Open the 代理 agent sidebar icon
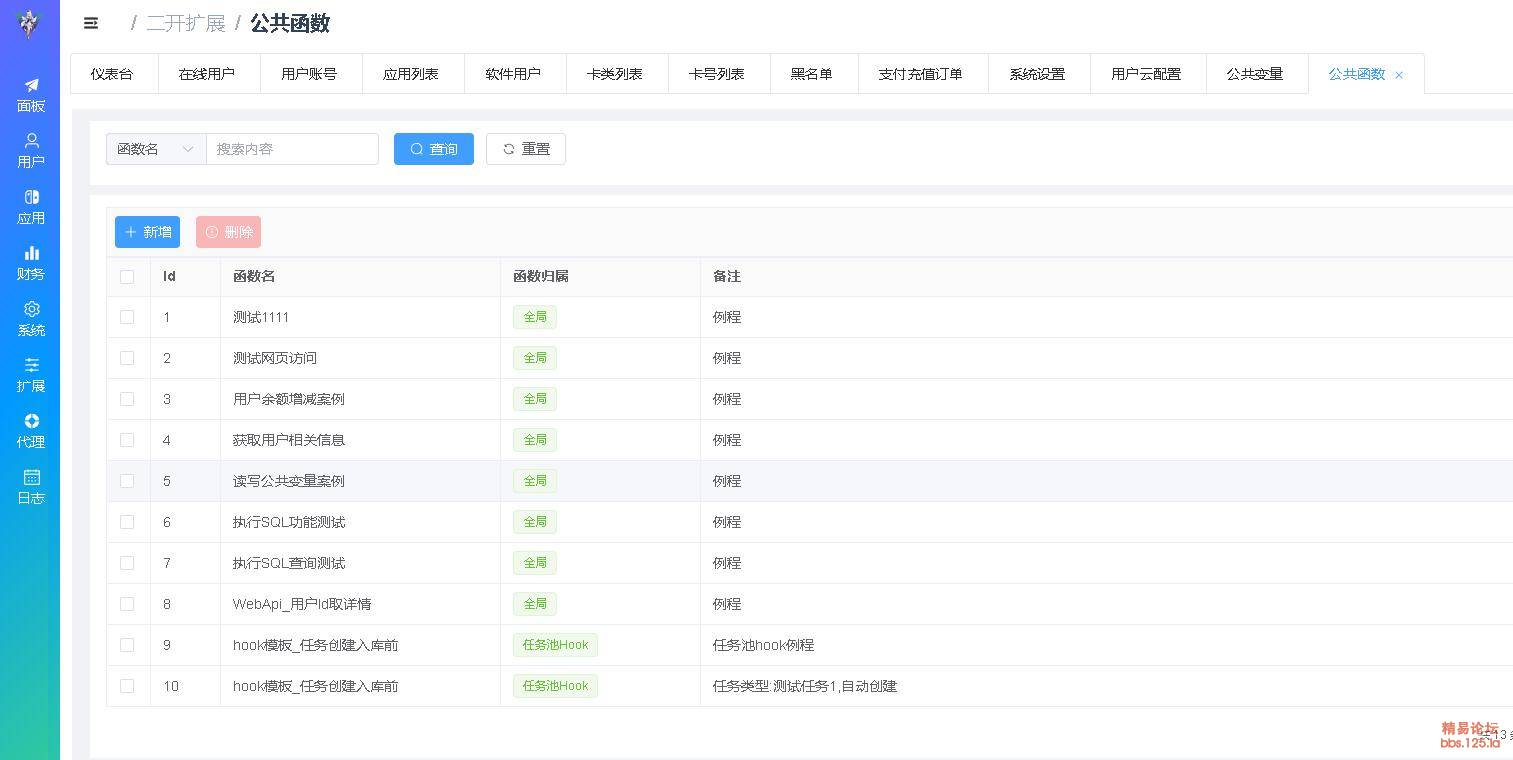 click(x=31, y=430)
